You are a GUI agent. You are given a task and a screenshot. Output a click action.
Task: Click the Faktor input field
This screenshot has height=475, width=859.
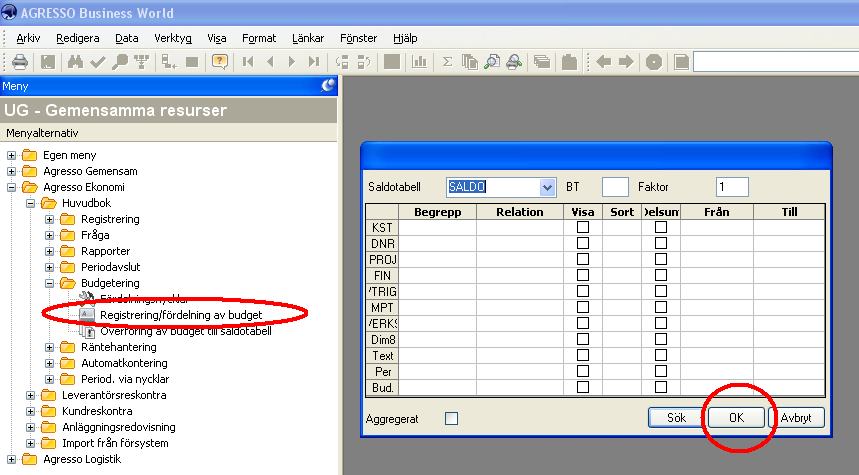(x=732, y=187)
